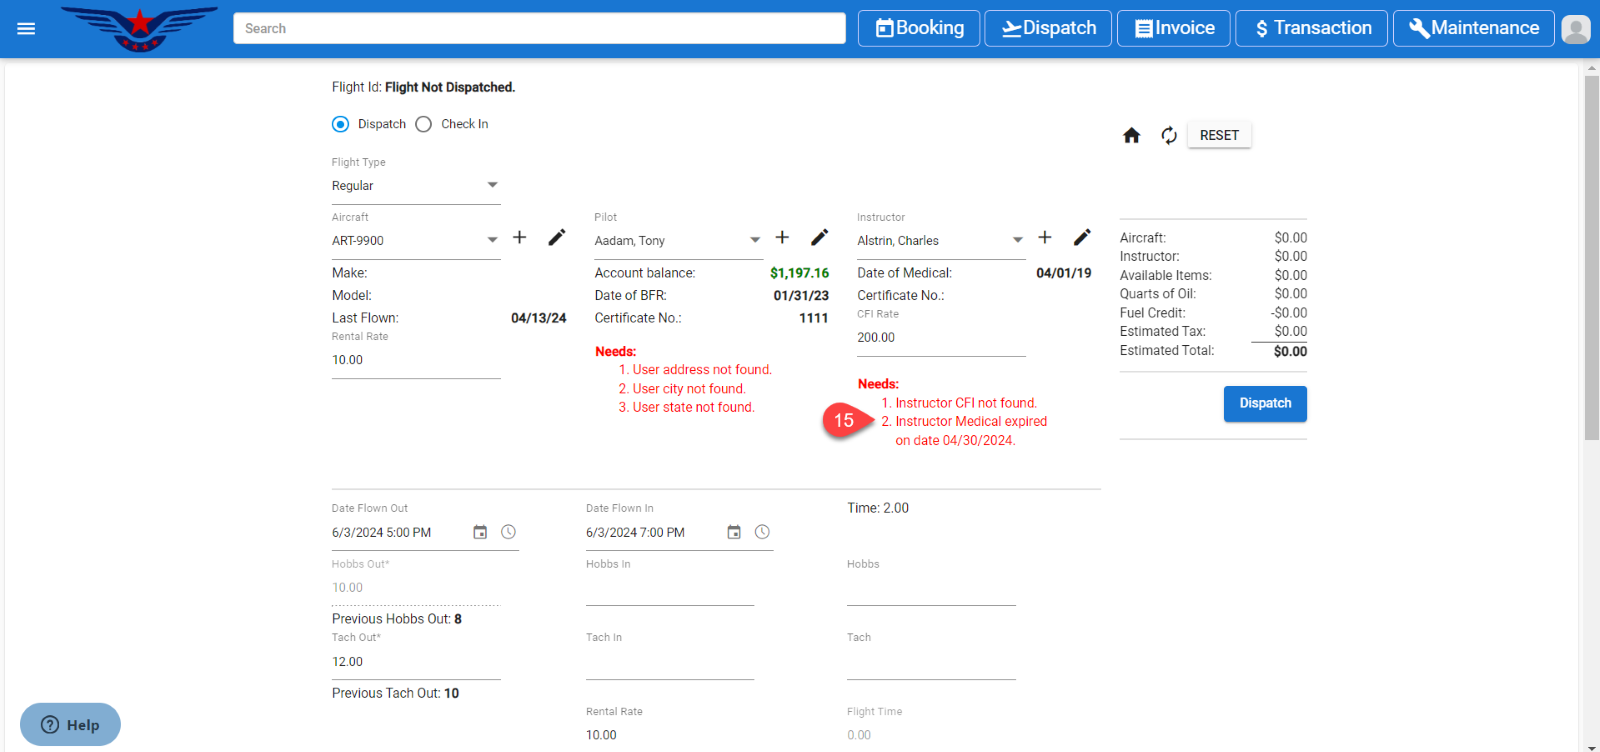Edit the selected aircraft with pencil icon

557,237
